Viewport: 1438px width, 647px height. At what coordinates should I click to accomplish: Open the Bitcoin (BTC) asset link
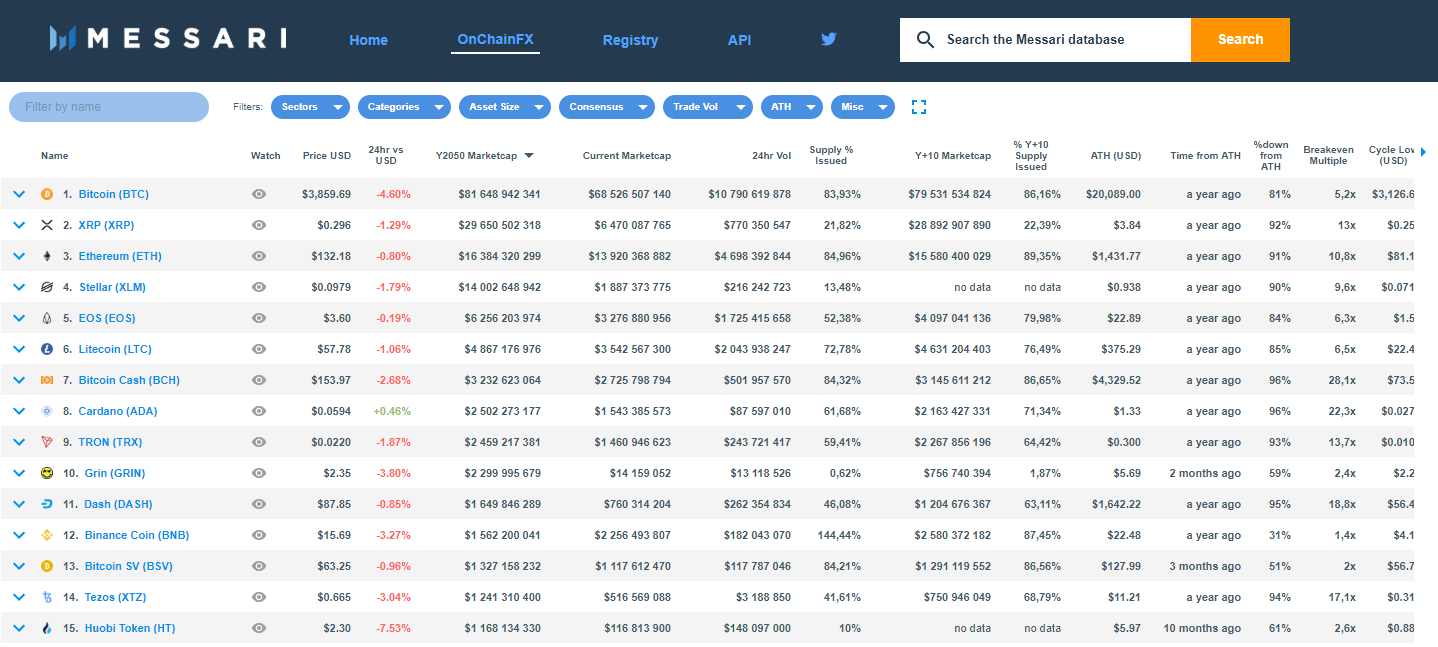(113, 194)
